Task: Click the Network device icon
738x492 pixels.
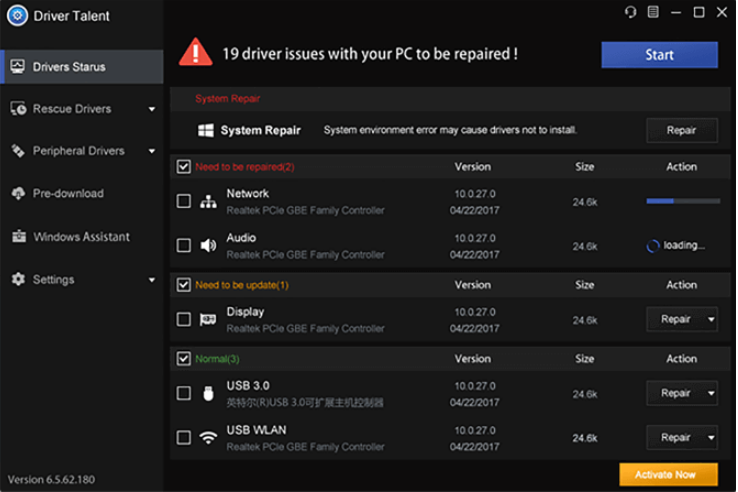Action: point(208,202)
